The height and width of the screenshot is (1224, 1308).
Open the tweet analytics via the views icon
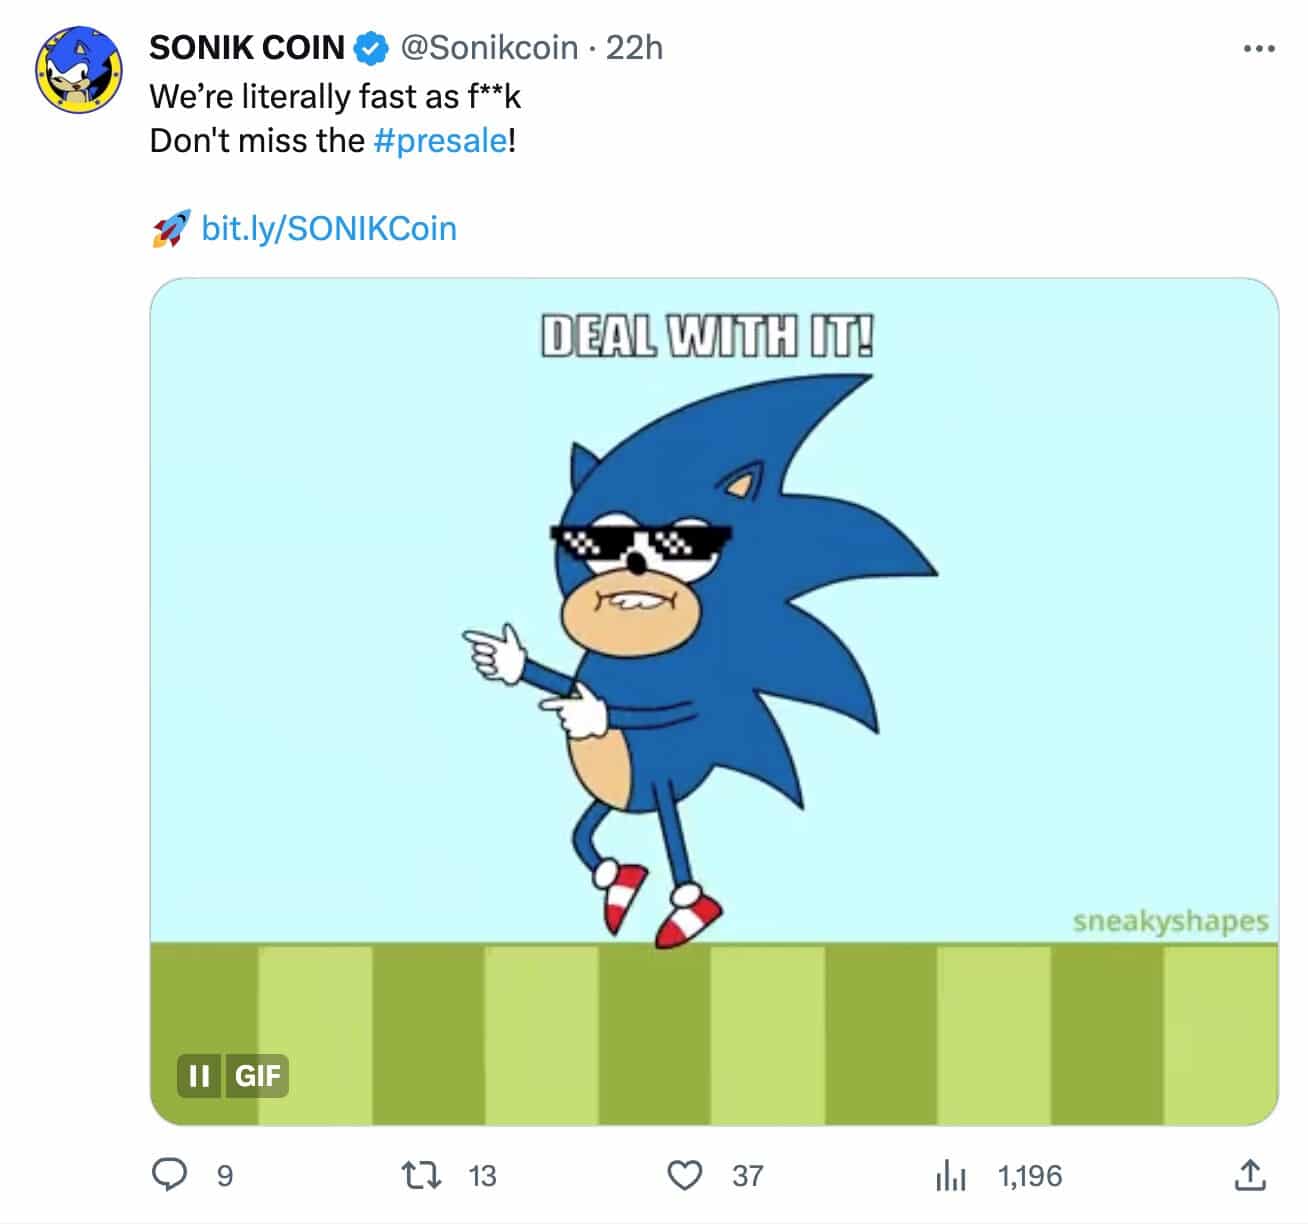(x=949, y=1176)
